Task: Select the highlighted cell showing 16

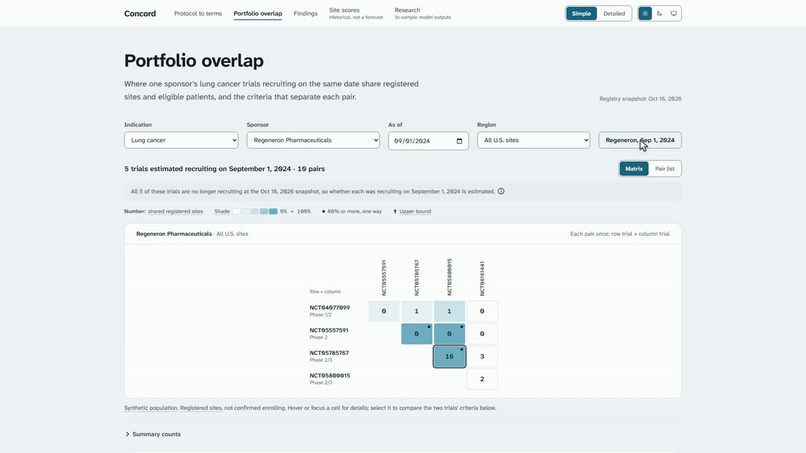Action: [449, 356]
